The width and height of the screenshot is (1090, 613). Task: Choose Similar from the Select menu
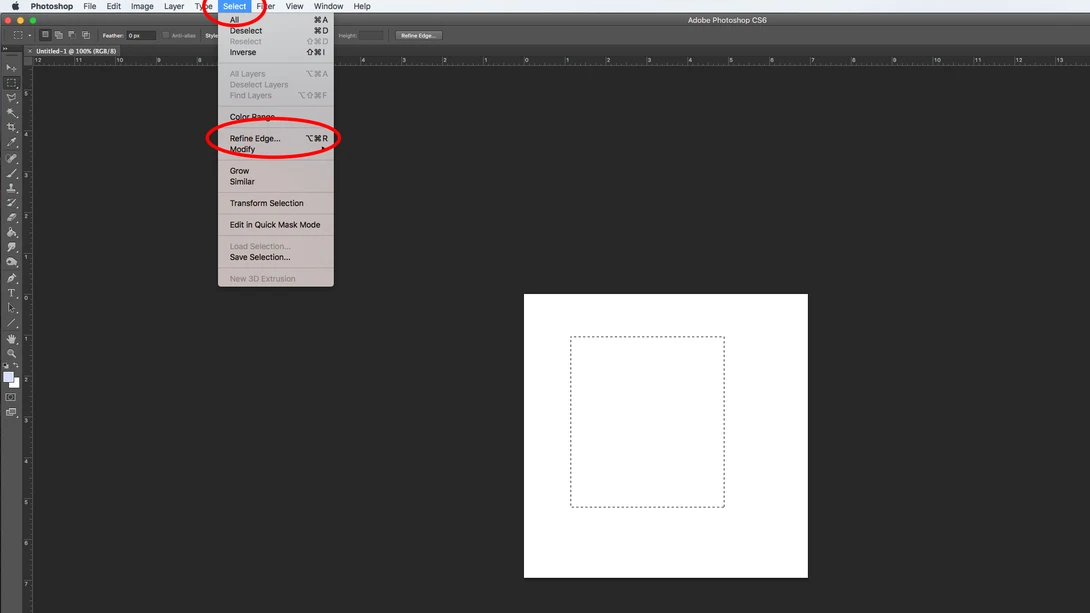coord(276,182)
